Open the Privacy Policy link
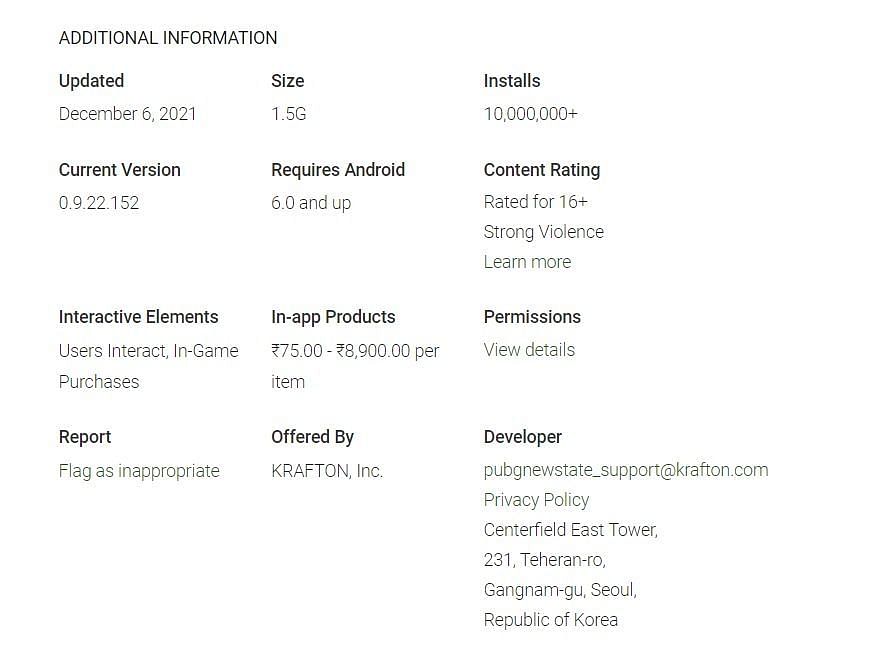The width and height of the screenshot is (881, 647). coord(536,500)
